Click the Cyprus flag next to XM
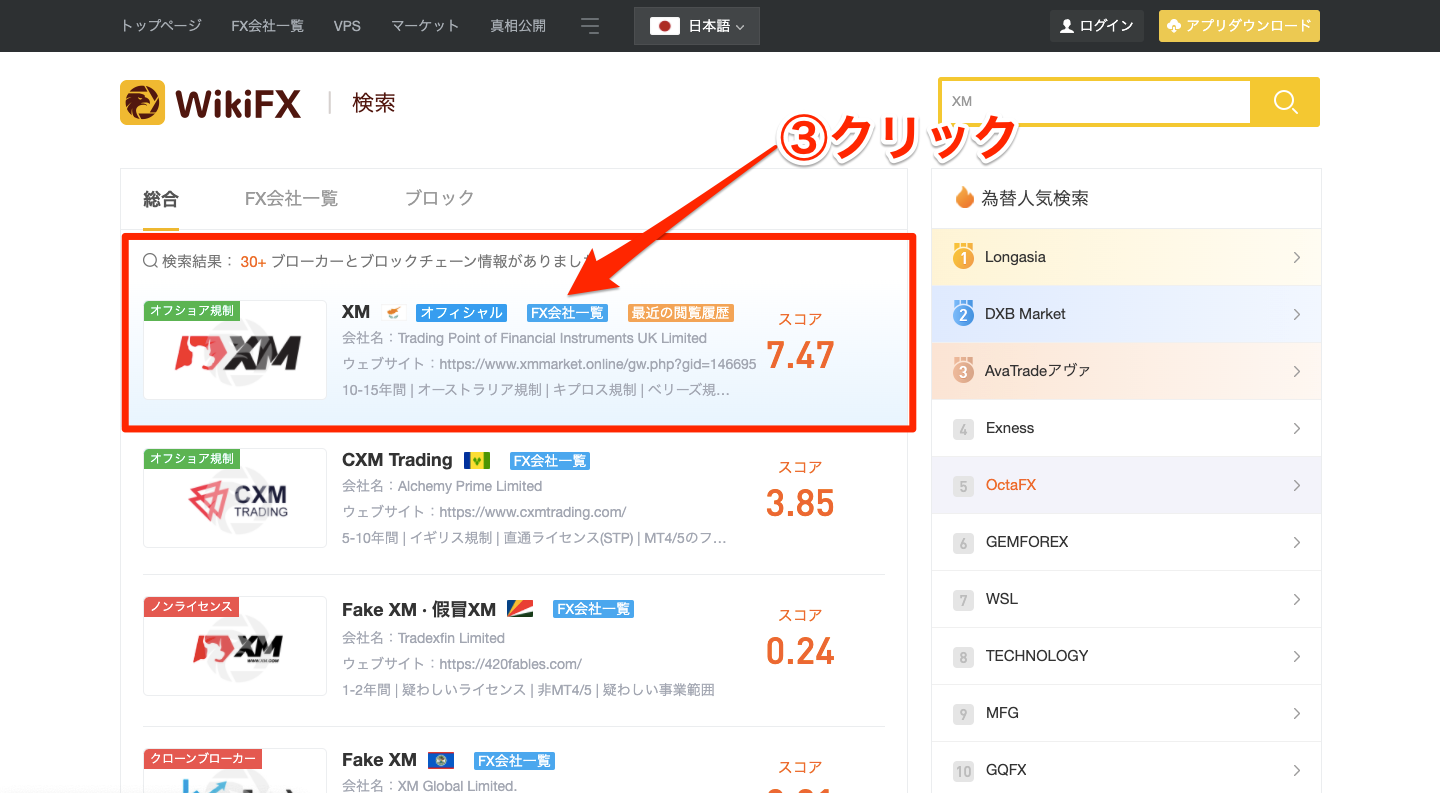 394,313
